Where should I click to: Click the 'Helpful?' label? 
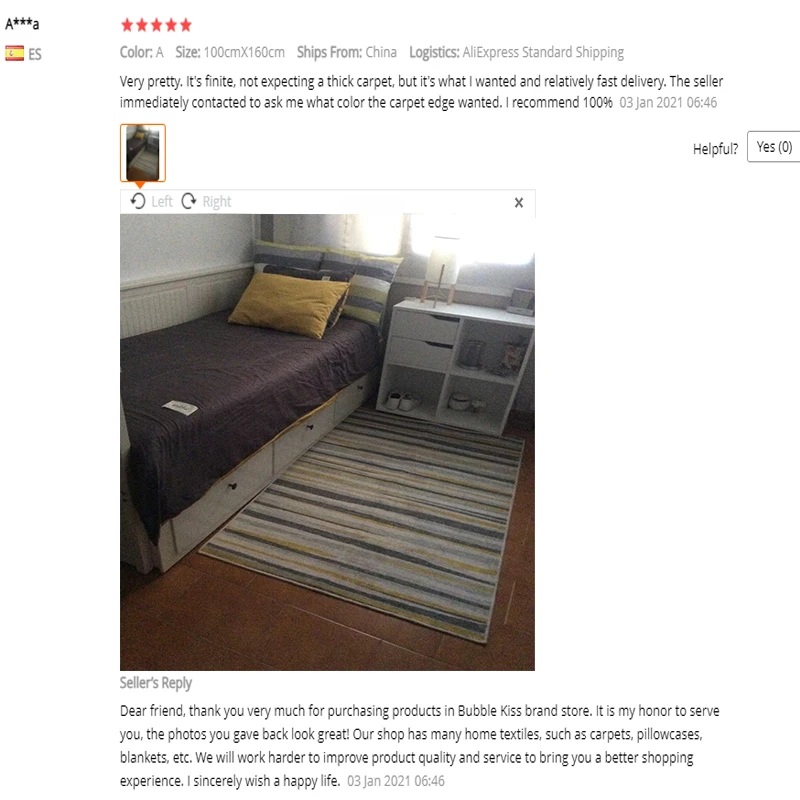pyautogui.click(x=715, y=148)
